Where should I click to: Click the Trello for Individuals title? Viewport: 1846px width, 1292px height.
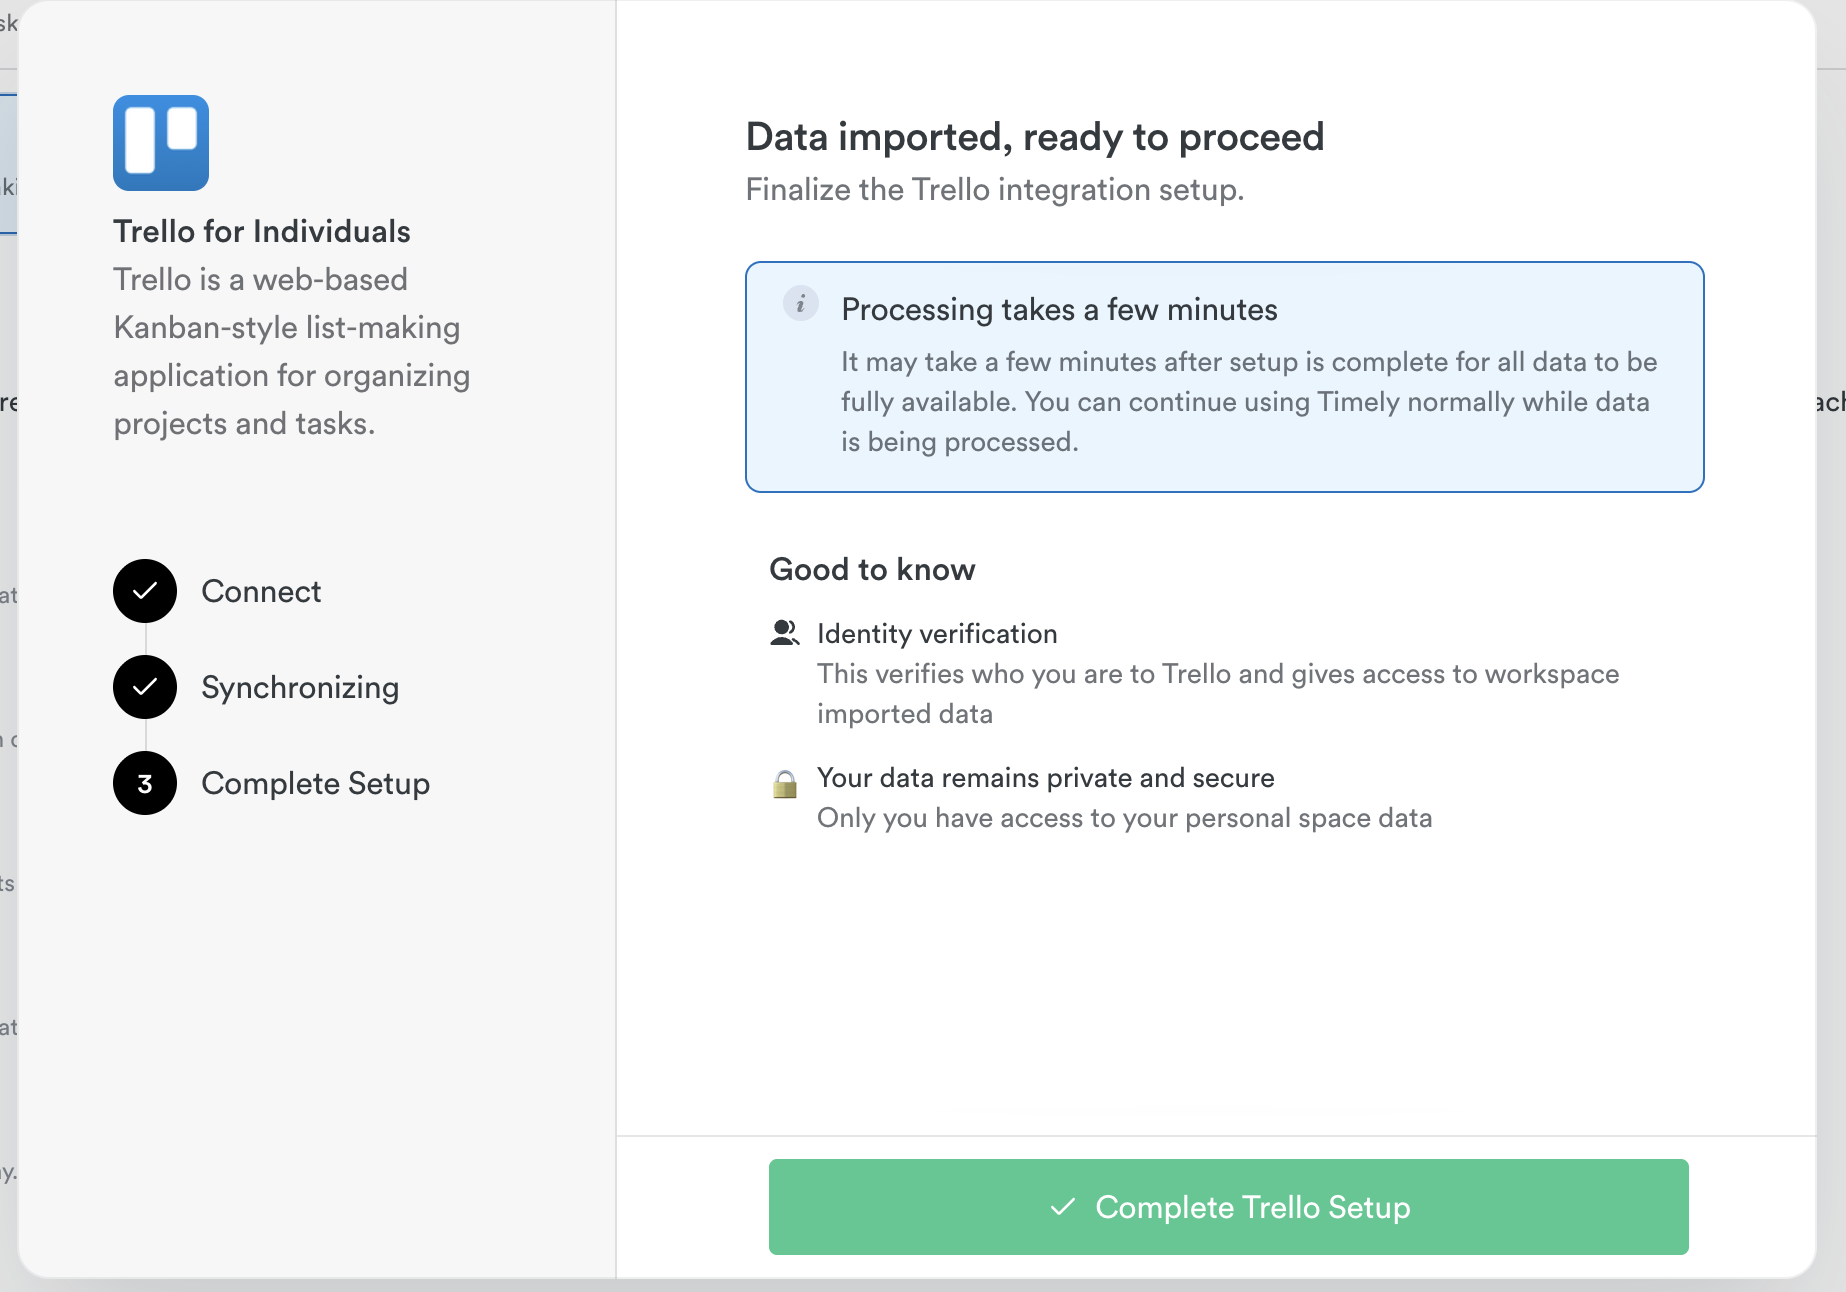click(262, 231)
